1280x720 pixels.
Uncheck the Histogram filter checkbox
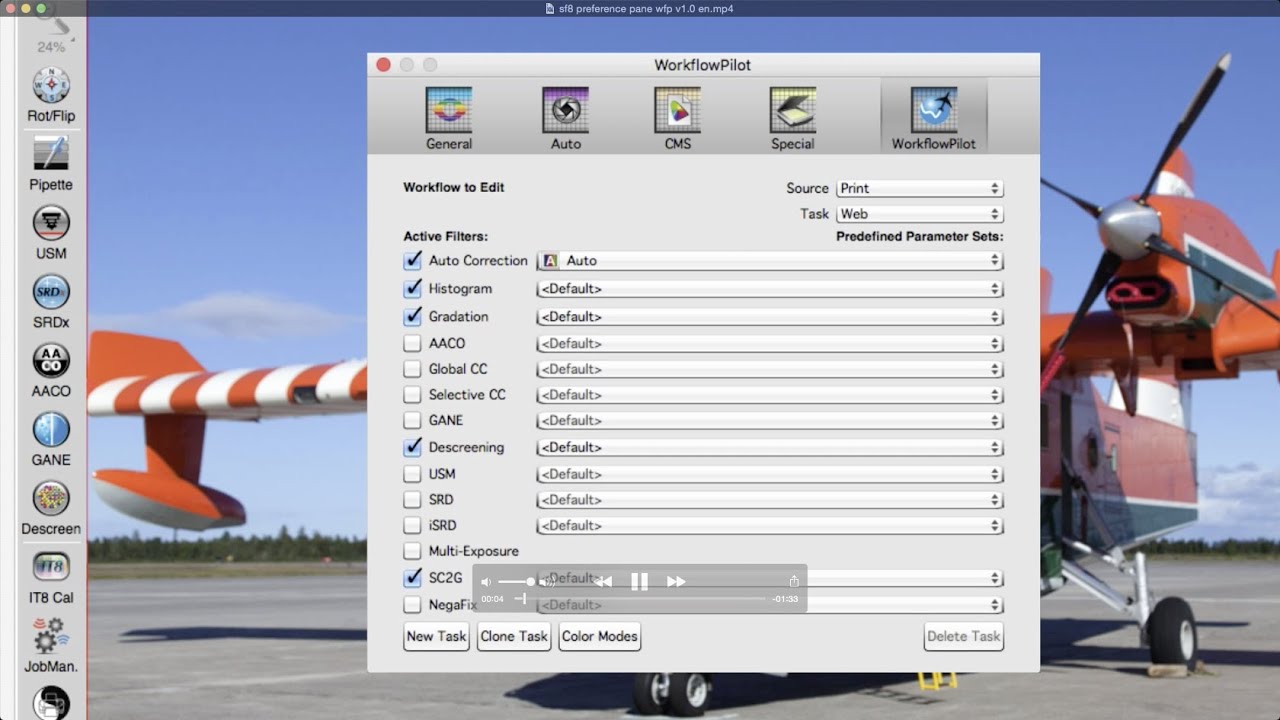(412, 289)
